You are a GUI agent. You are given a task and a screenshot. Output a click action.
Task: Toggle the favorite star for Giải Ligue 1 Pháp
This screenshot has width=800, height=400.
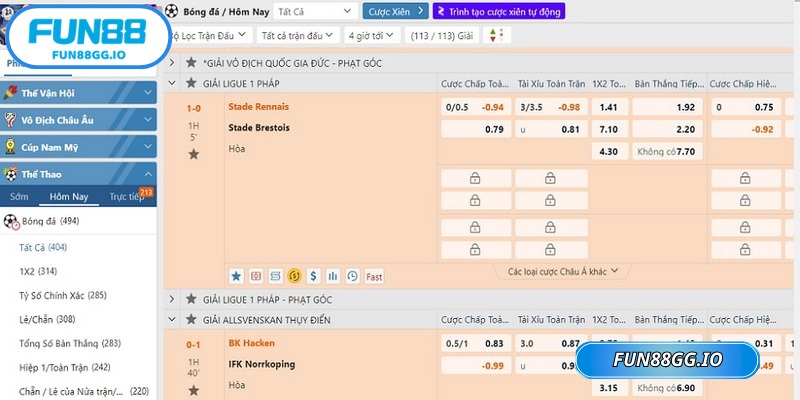[191, 83]
